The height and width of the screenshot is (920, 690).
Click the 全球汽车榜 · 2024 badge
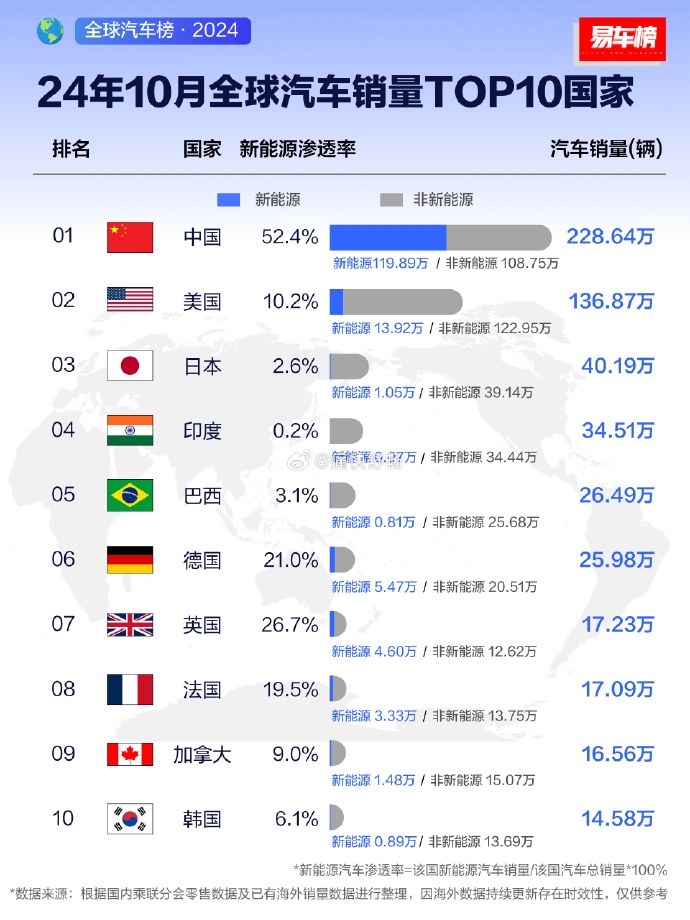162,31
